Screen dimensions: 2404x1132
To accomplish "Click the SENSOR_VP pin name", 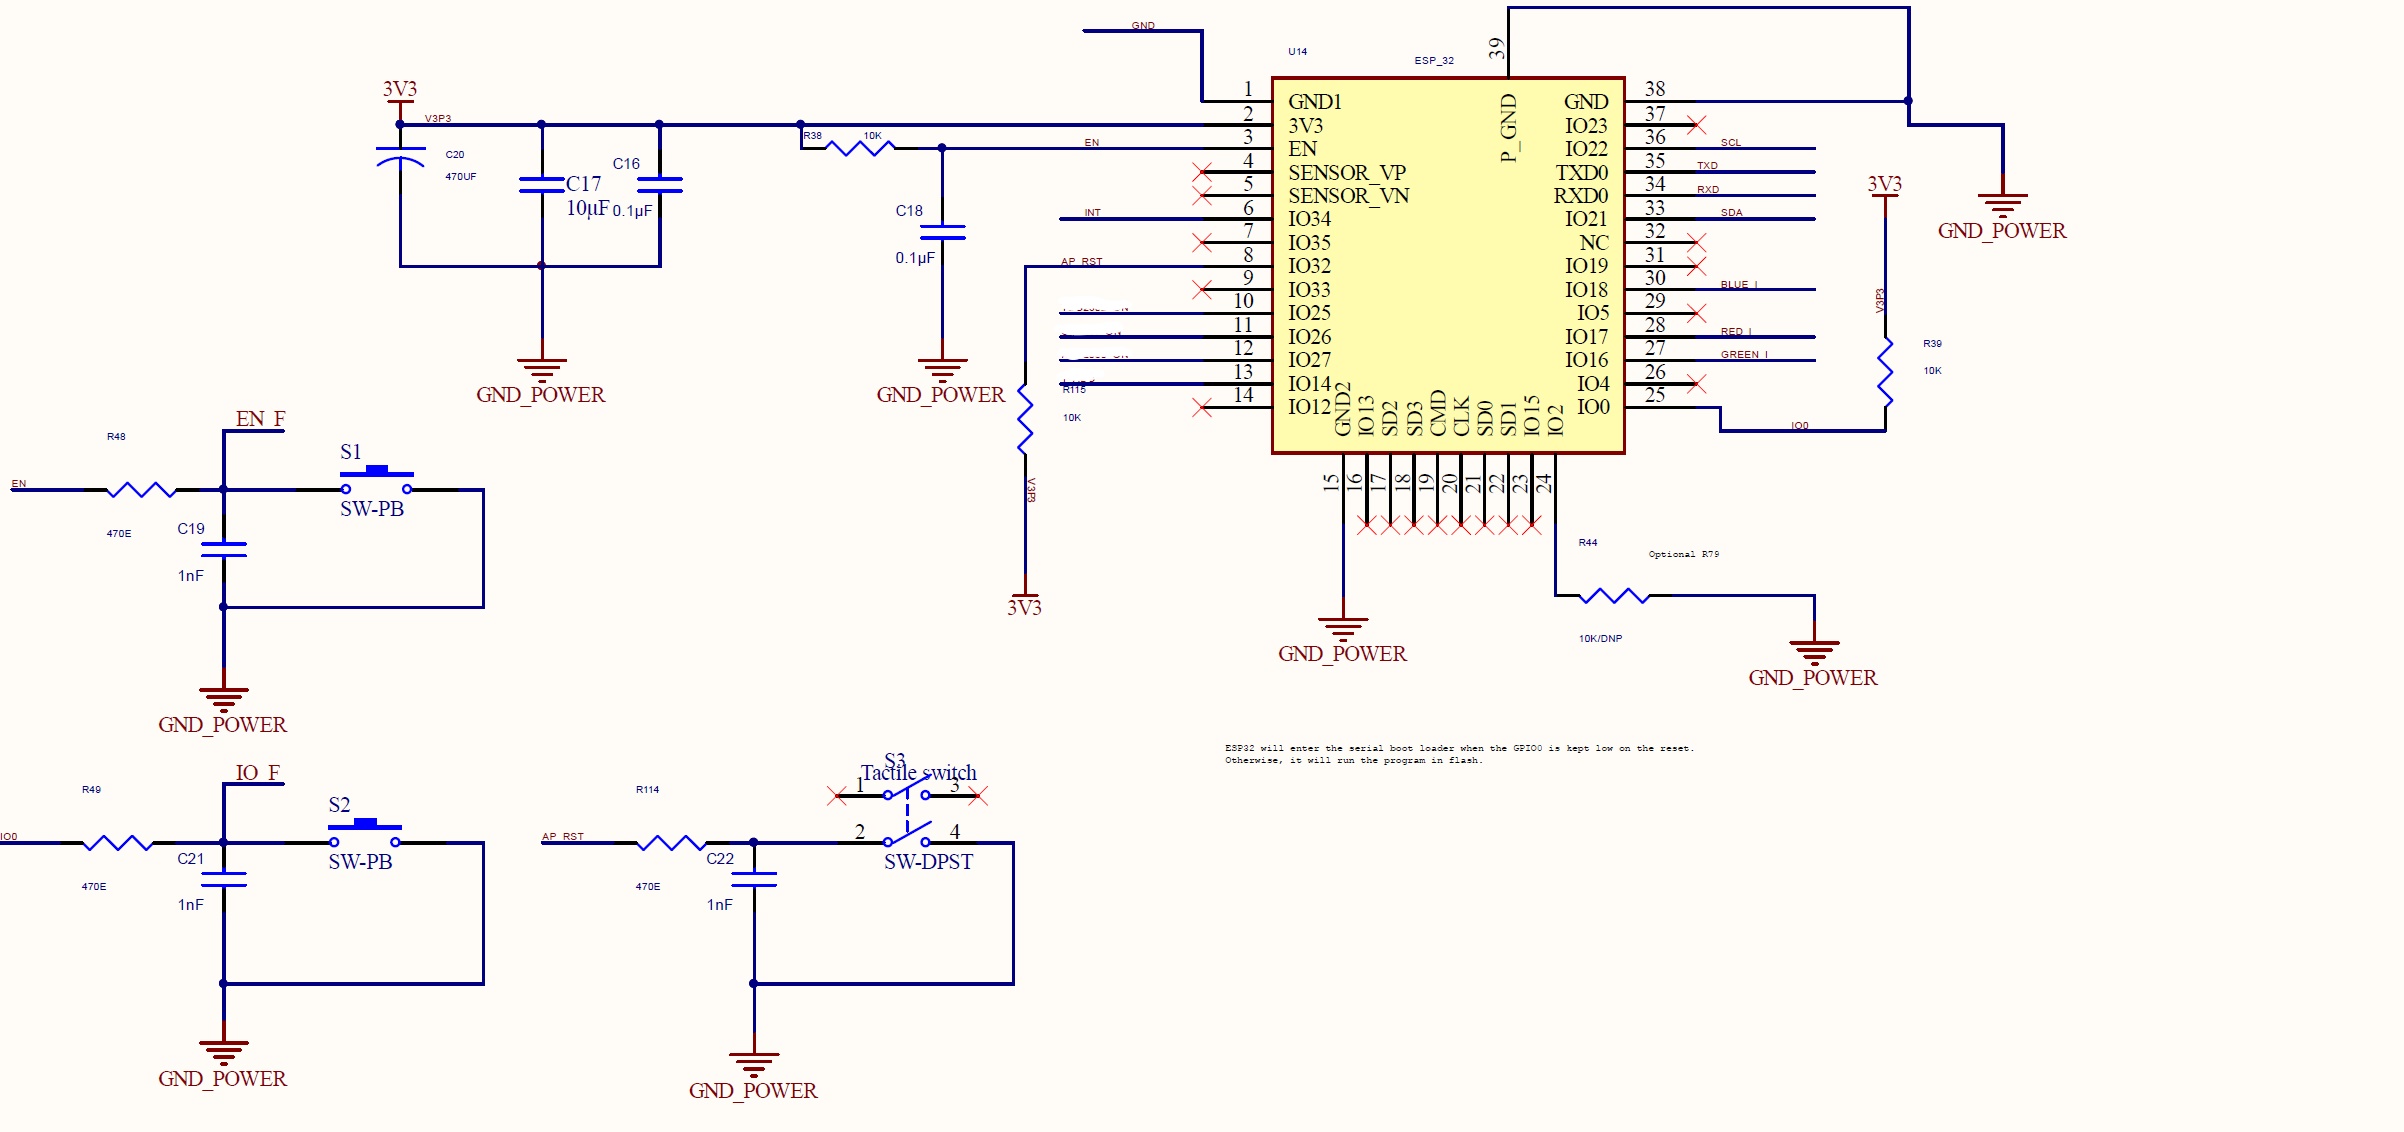I will coord(1347,173).
